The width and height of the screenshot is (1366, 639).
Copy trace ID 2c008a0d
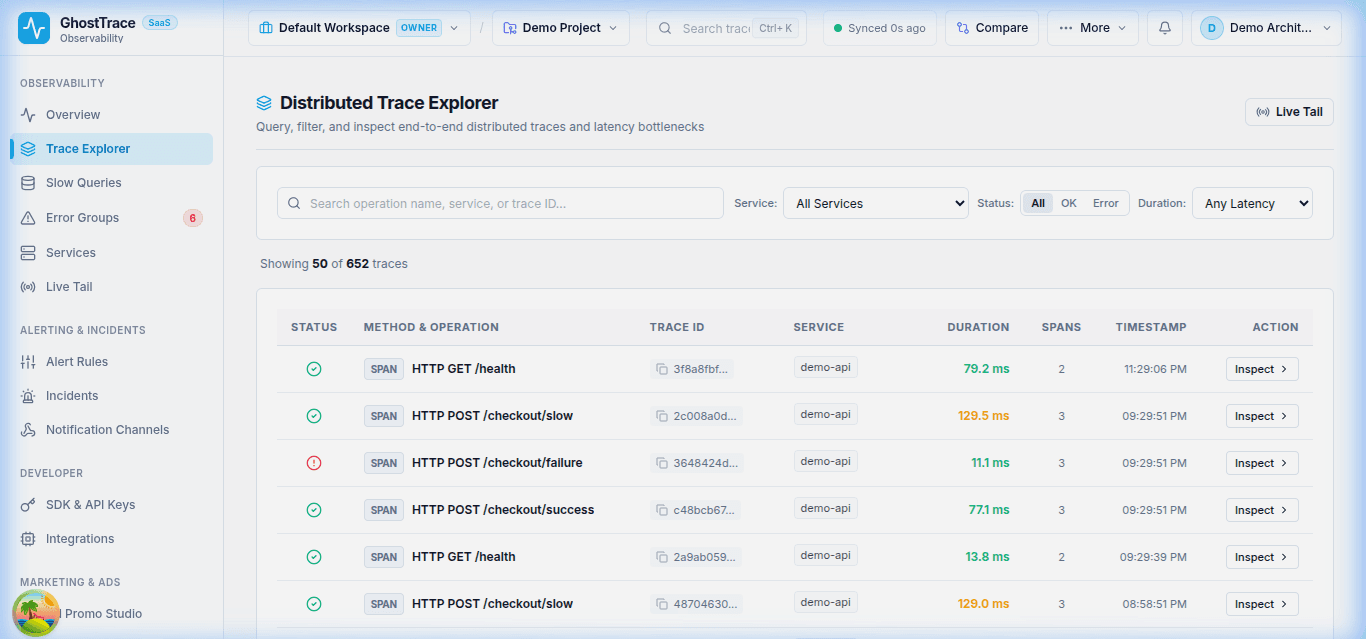pyautogui.click(x=662, y=416)
